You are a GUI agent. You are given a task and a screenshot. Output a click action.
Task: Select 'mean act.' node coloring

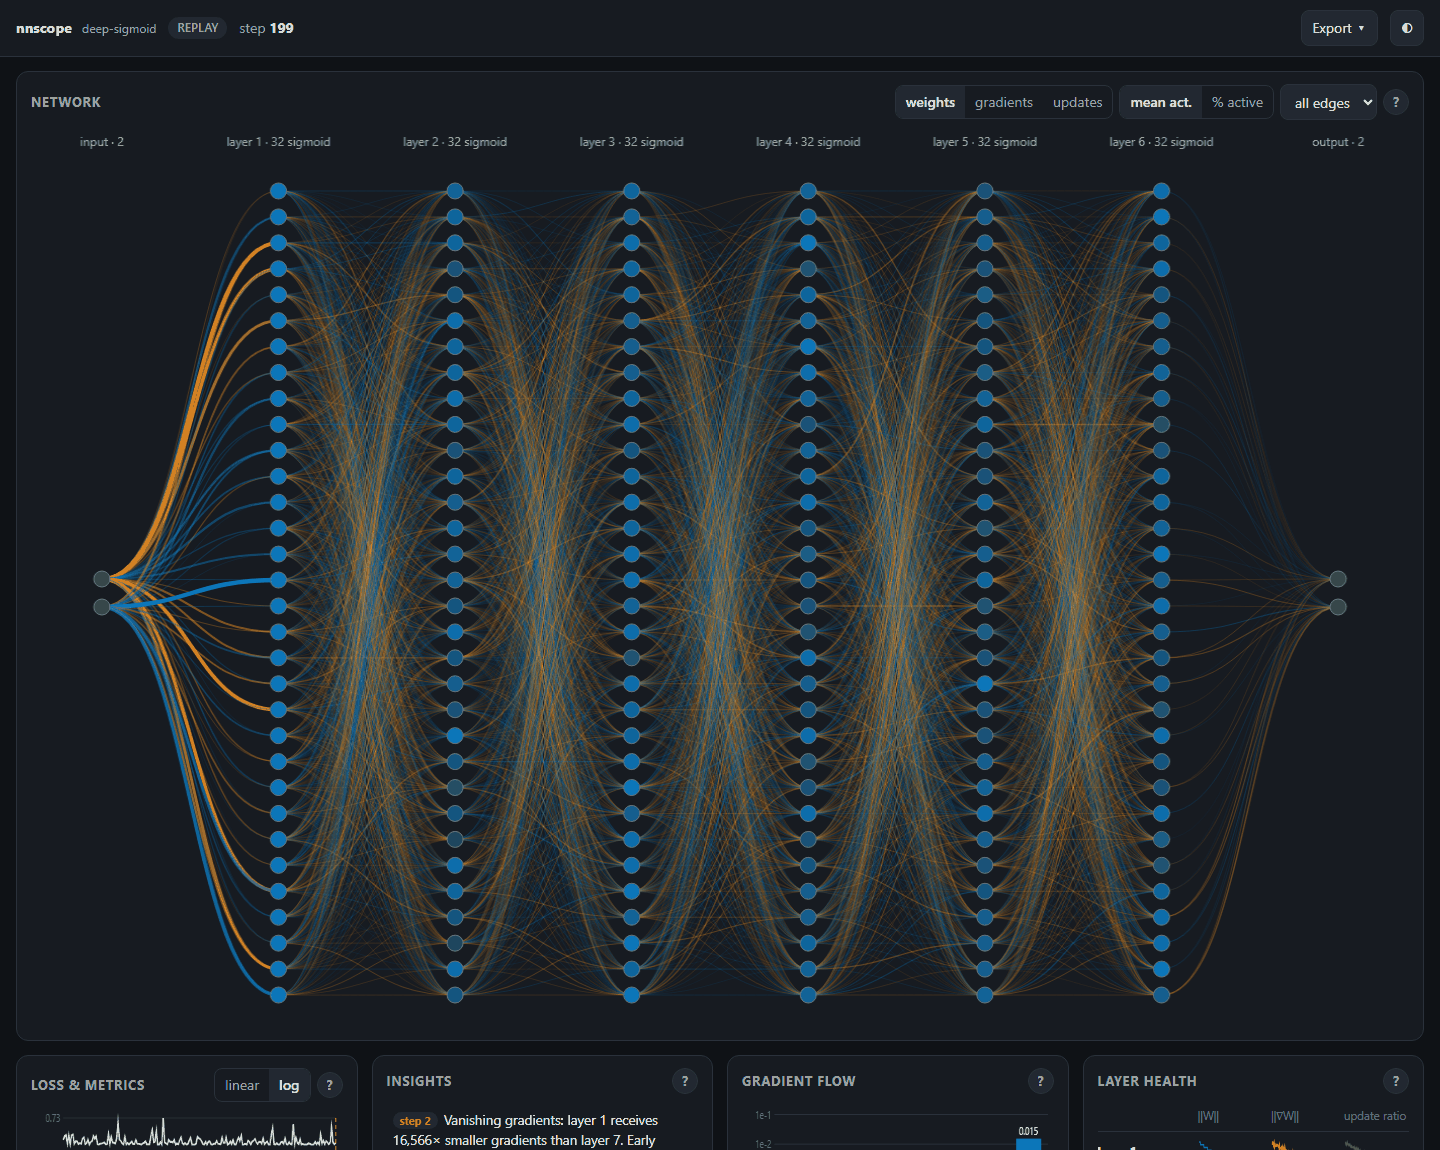[x=1161, y=102]
